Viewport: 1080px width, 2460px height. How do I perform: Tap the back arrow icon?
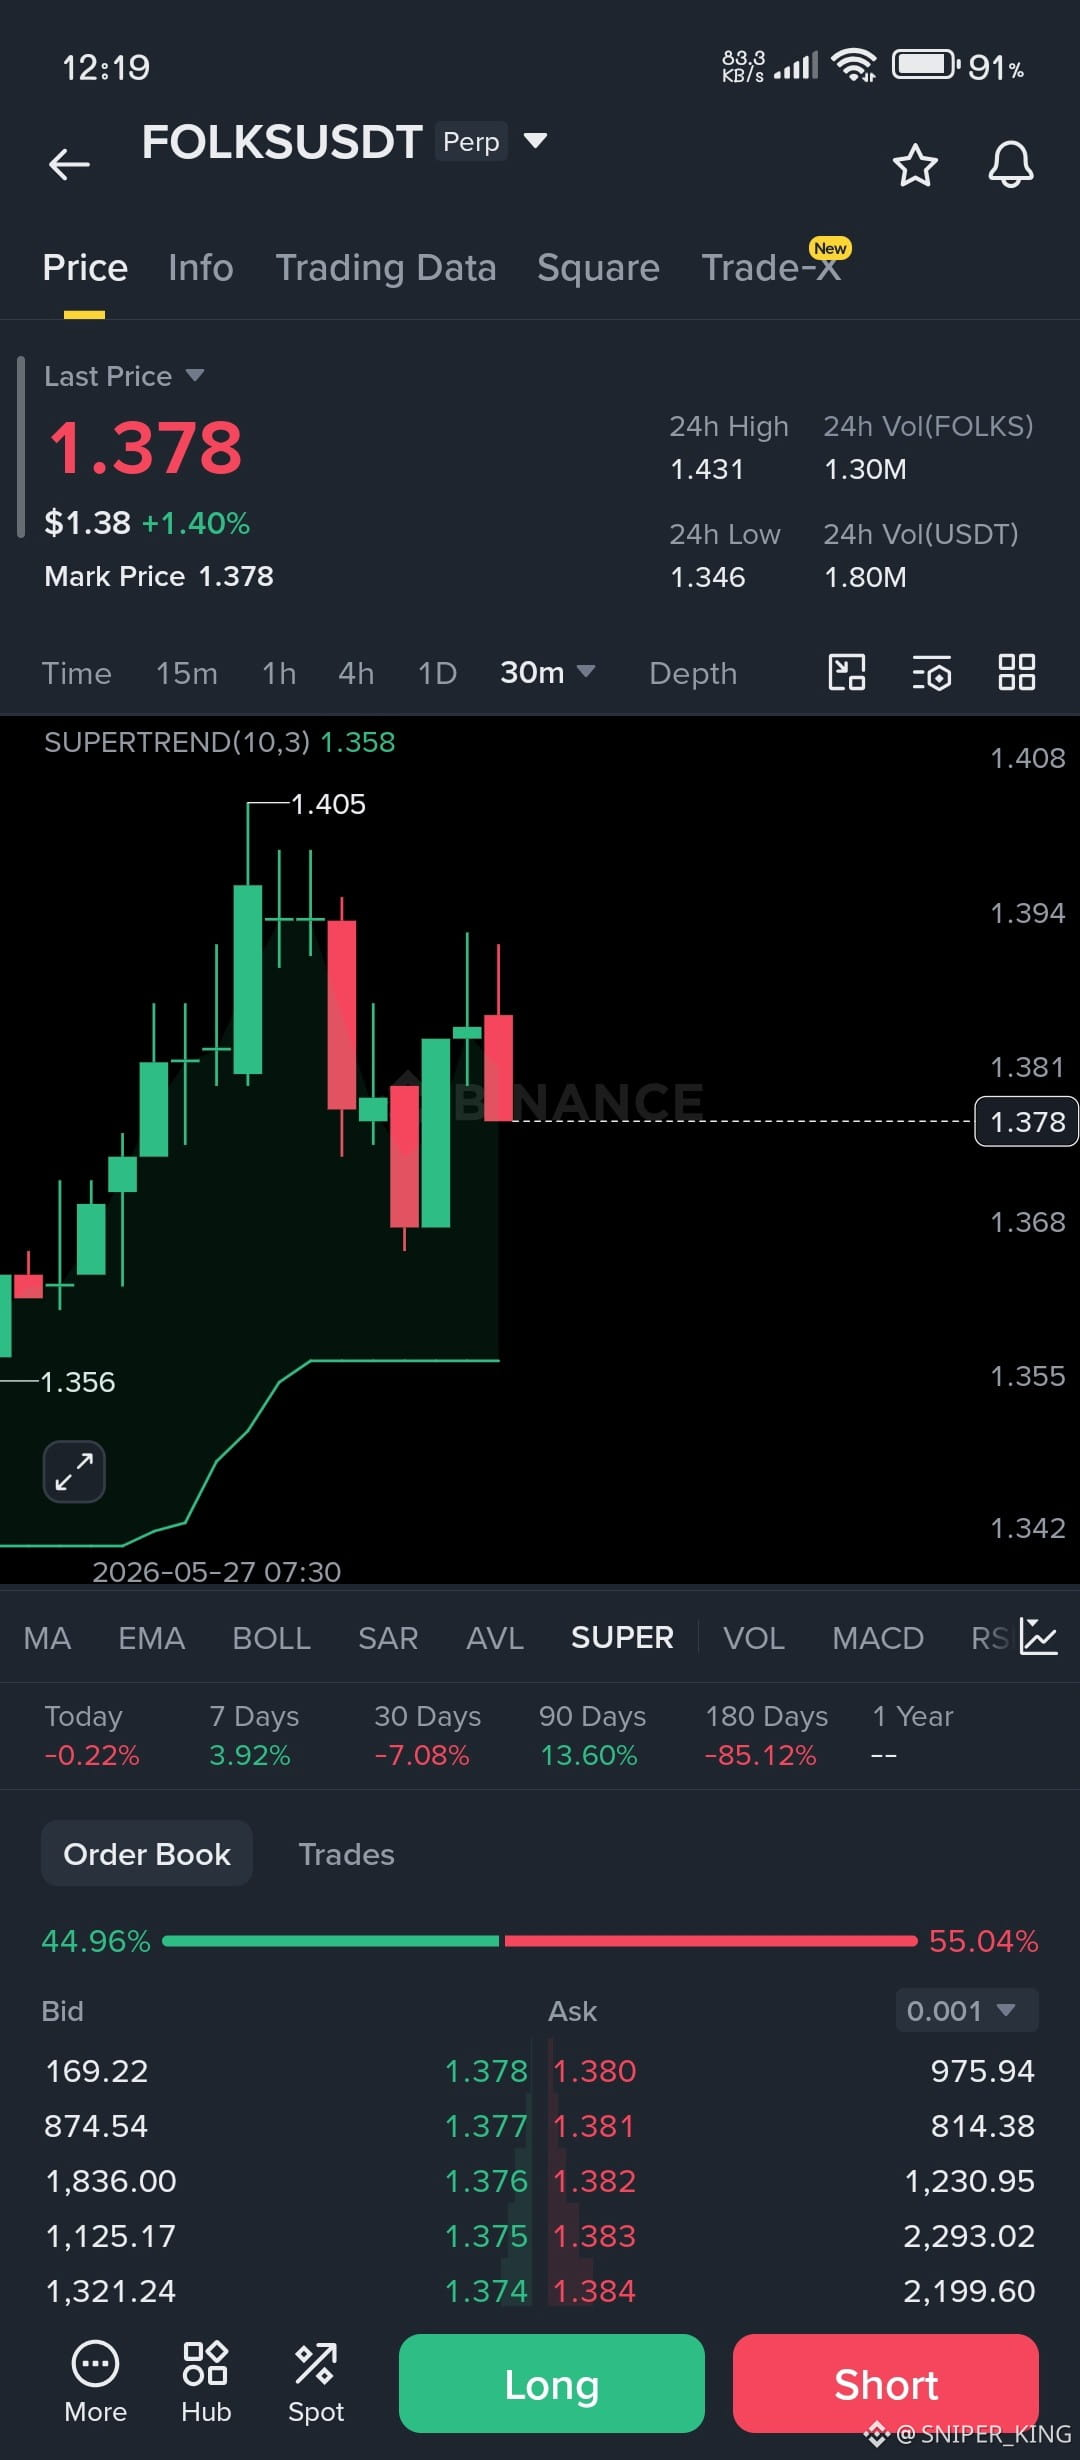(x=69, y=164)
